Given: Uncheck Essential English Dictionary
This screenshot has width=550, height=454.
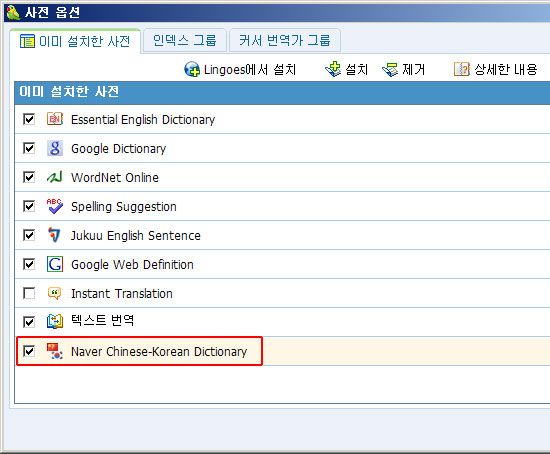Looking at the screenshot, I should click(x=29, y=119).
